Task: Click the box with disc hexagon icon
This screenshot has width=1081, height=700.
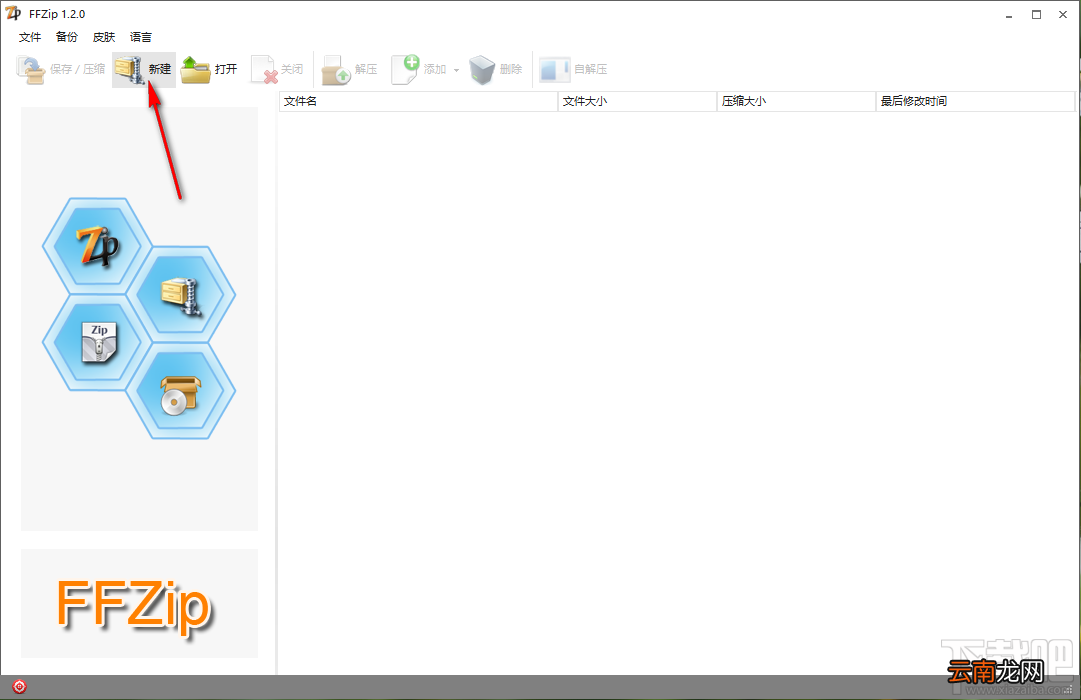Action: coord(181,391)
